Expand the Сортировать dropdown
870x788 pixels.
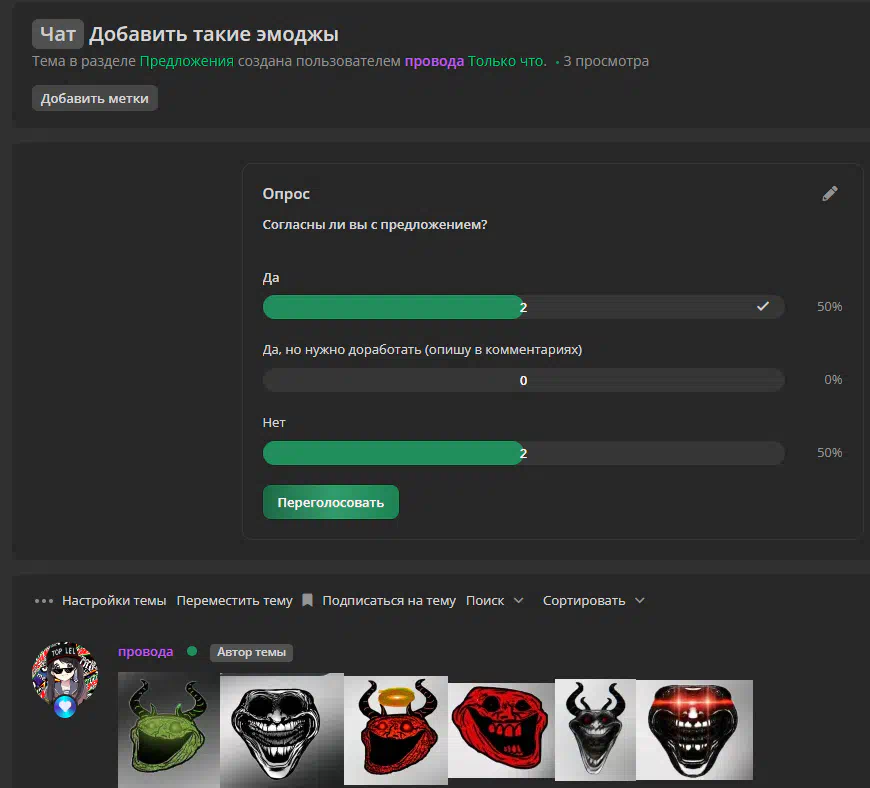click(593, 600)
